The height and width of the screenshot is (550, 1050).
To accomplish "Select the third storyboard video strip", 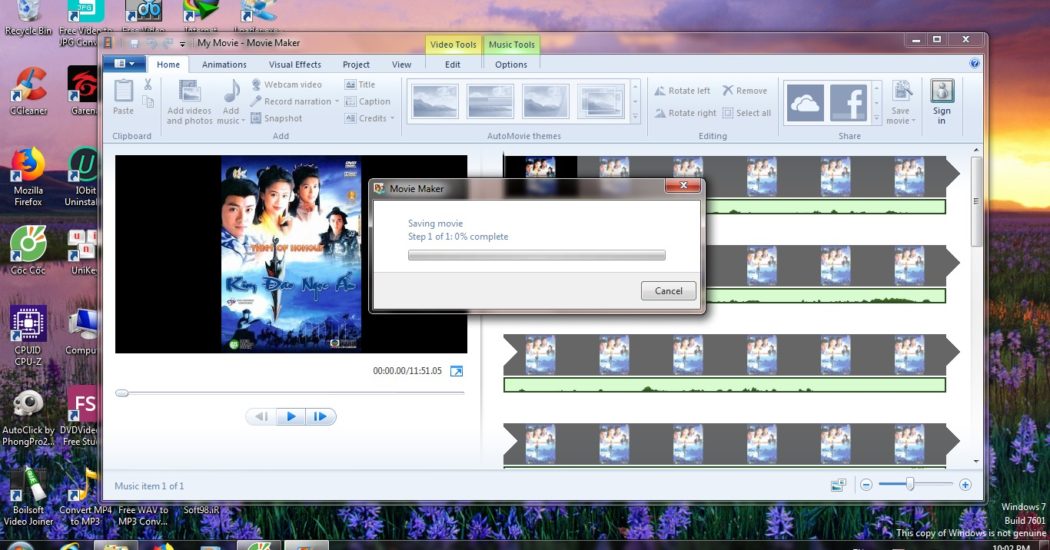I will (731, 354).
